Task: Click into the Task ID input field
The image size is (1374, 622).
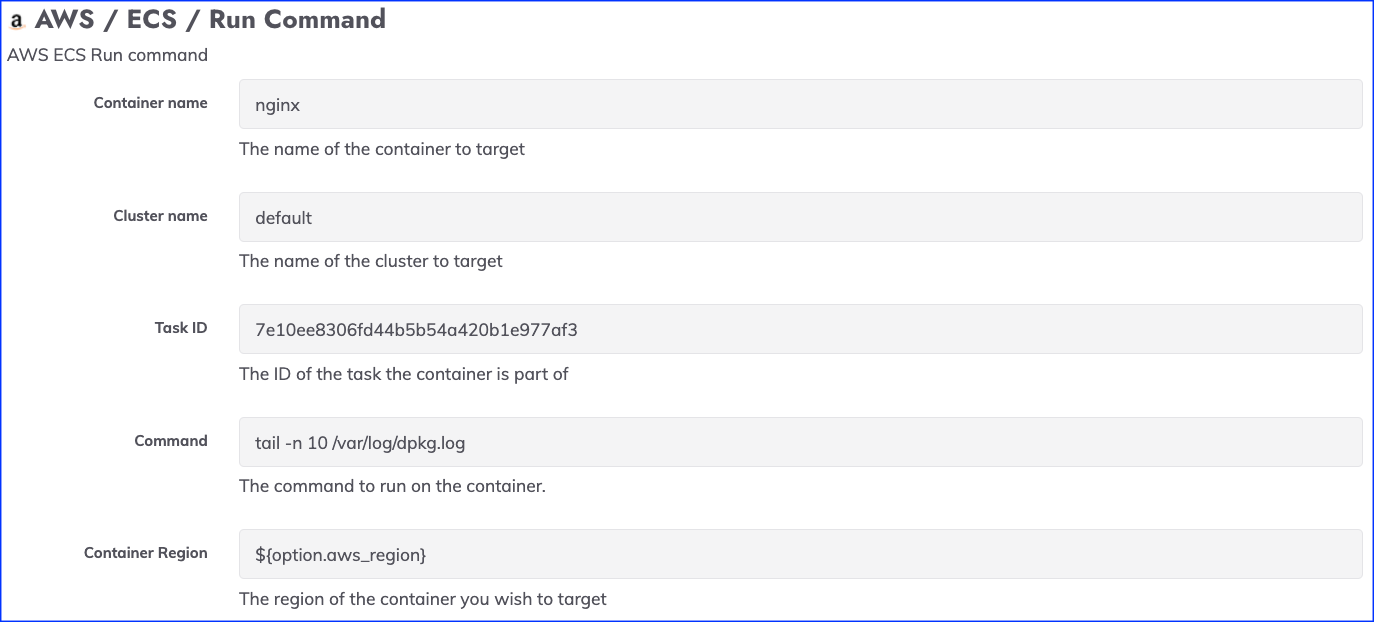Action: pyautogui.click(x=800, y=329)
